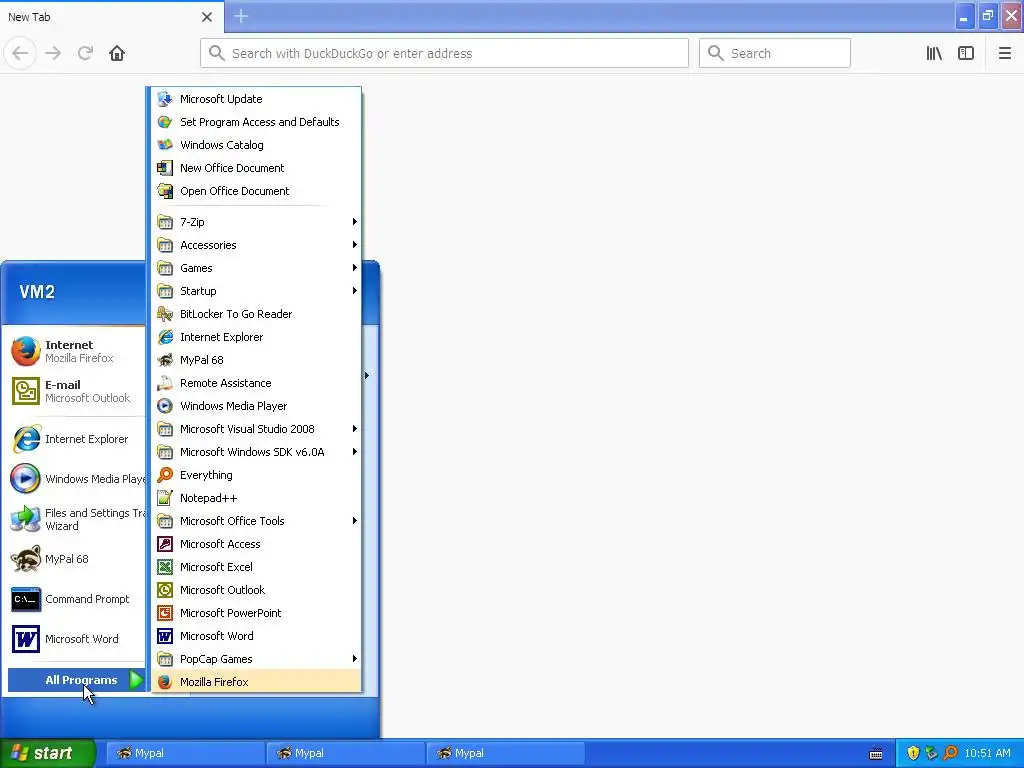The width and height of the screenshot is (1024, 768).
Task: Click the security shield tray icon
Action: [x=913, y=753]
